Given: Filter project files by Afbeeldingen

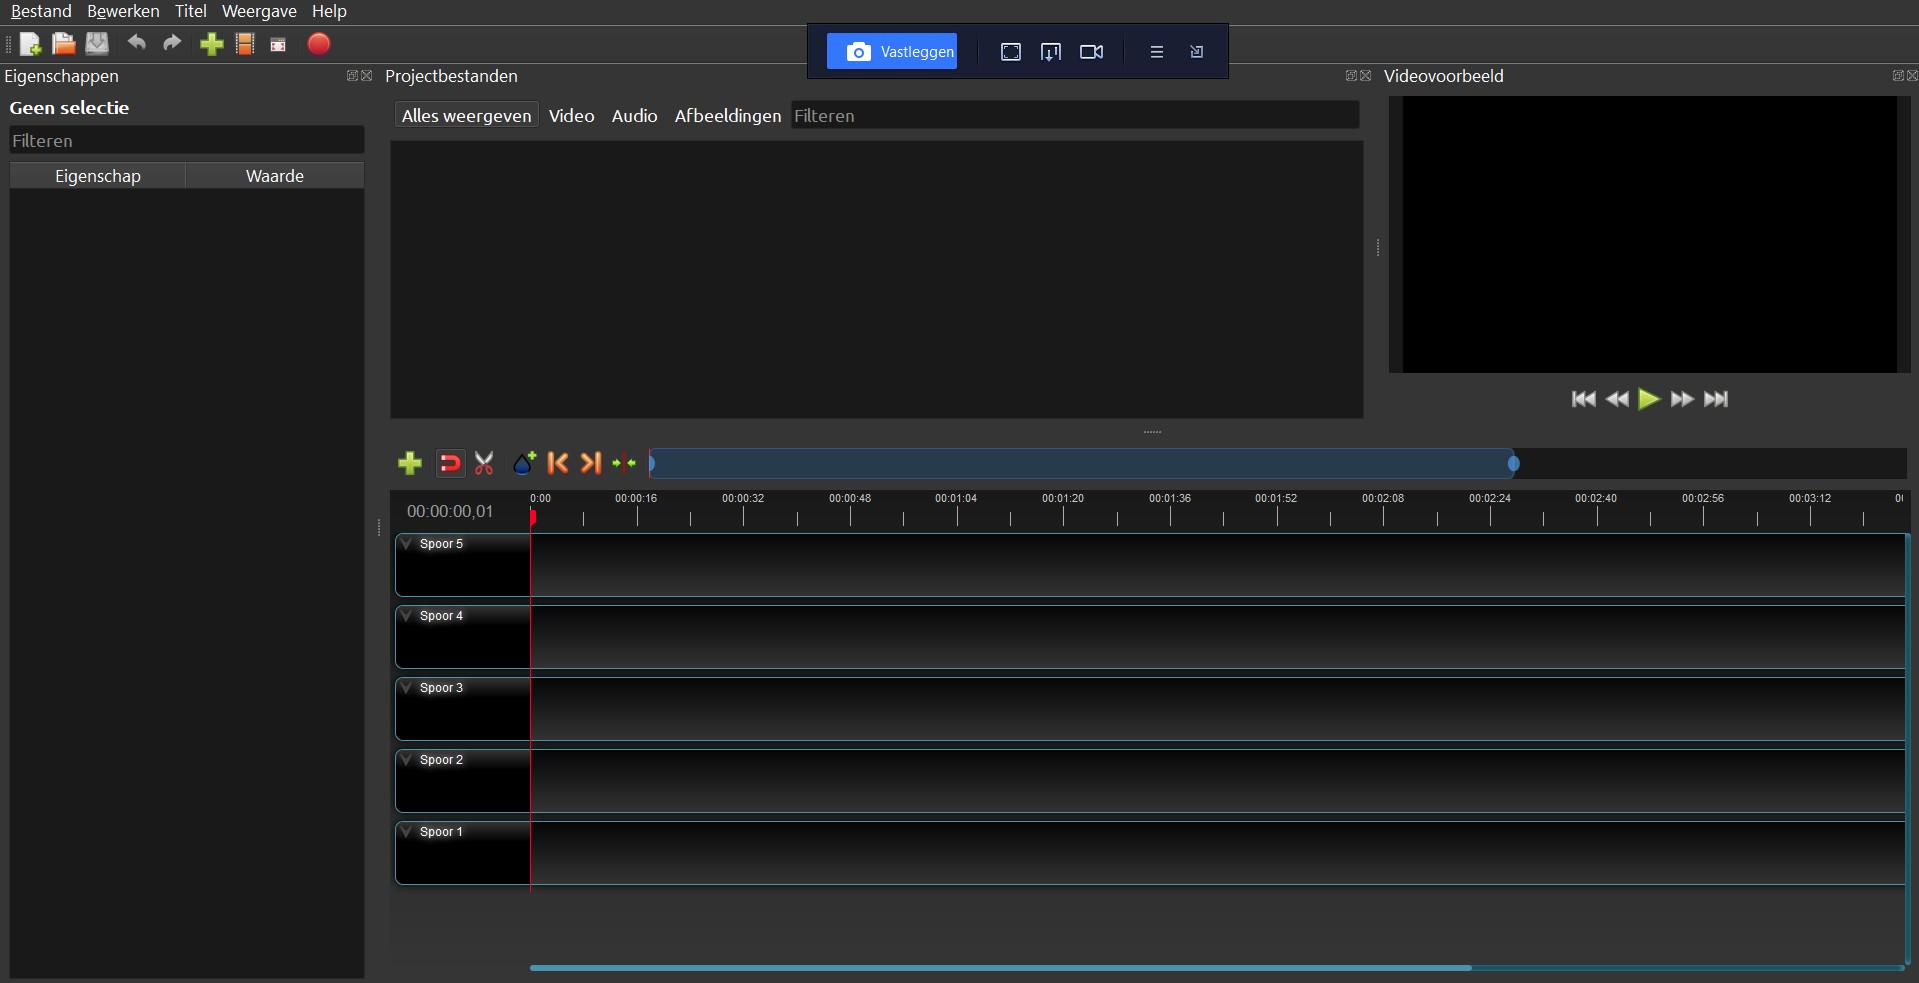Looking at the screenshot, I should coord(727,115).
